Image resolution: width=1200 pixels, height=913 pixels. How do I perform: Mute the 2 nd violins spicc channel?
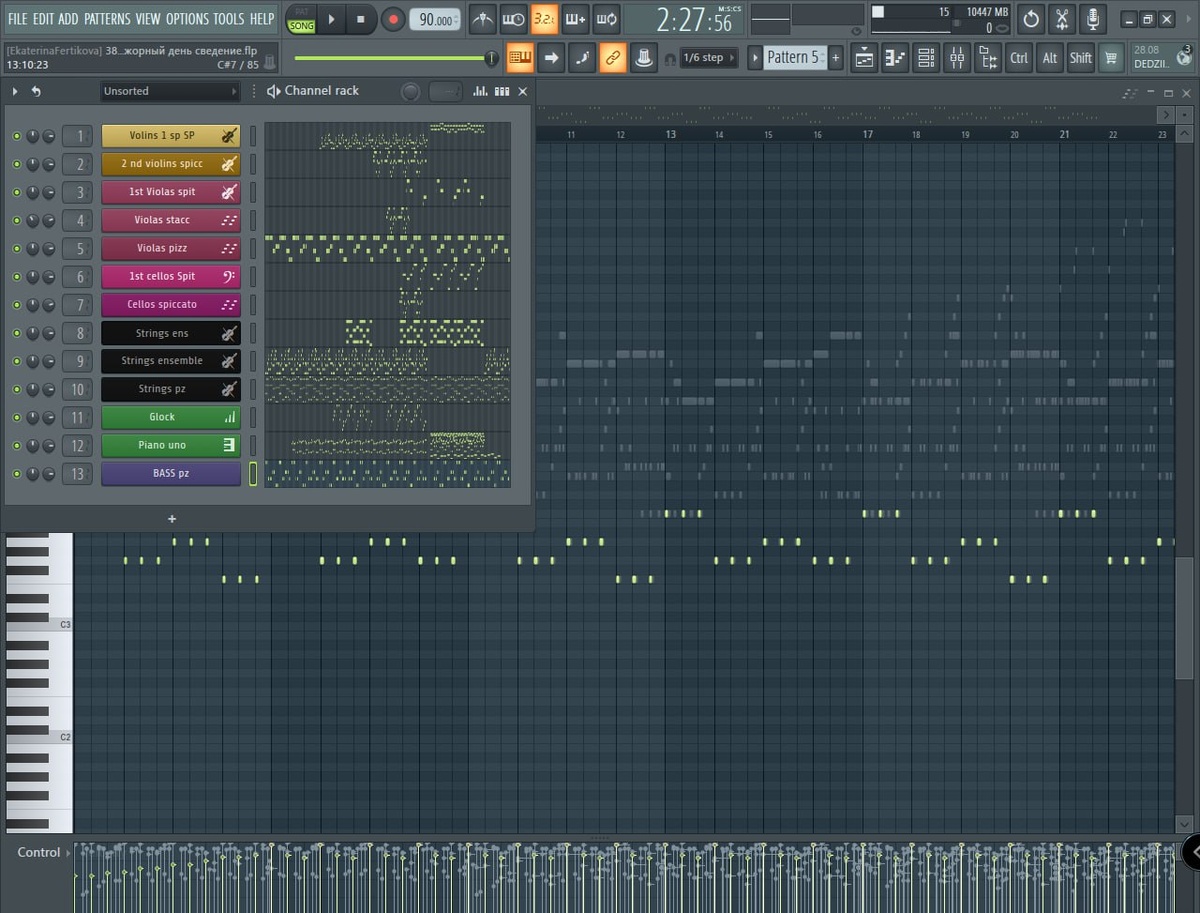(x=16, y=164)
